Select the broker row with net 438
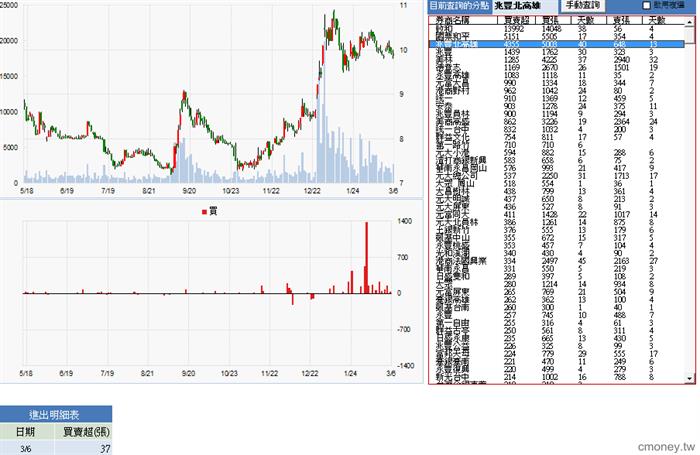This screenshot has height=455, width=700. pyautogui.click(x=557, y=191)
